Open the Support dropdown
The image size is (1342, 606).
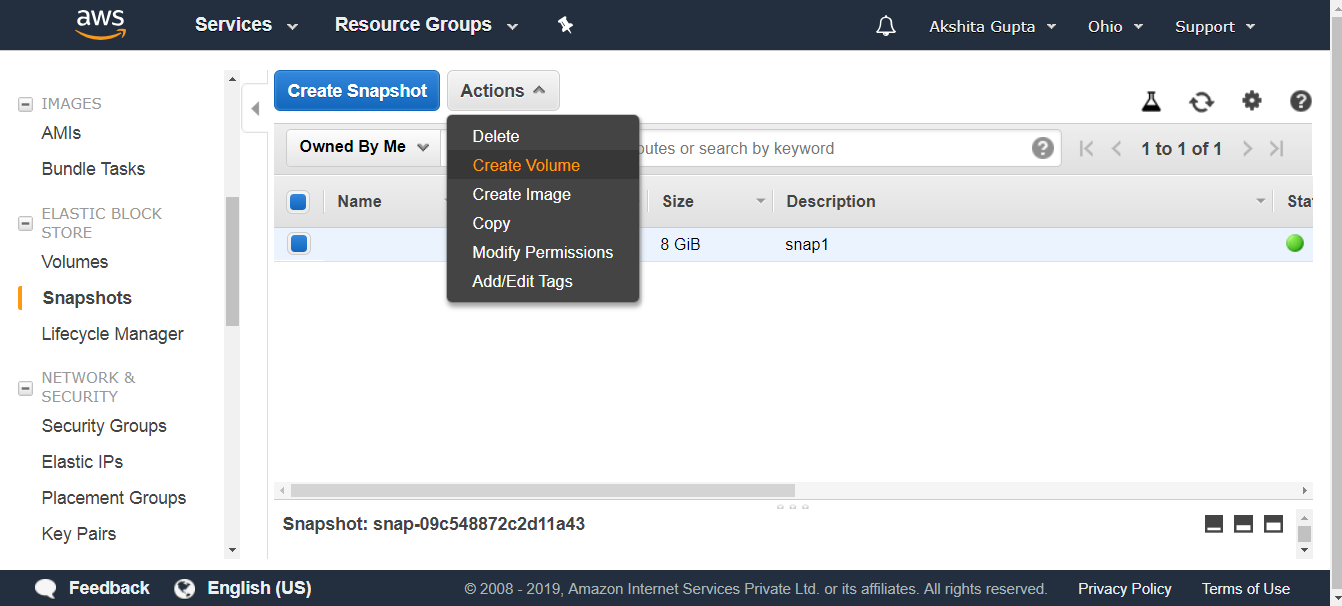pos(1215,26)
